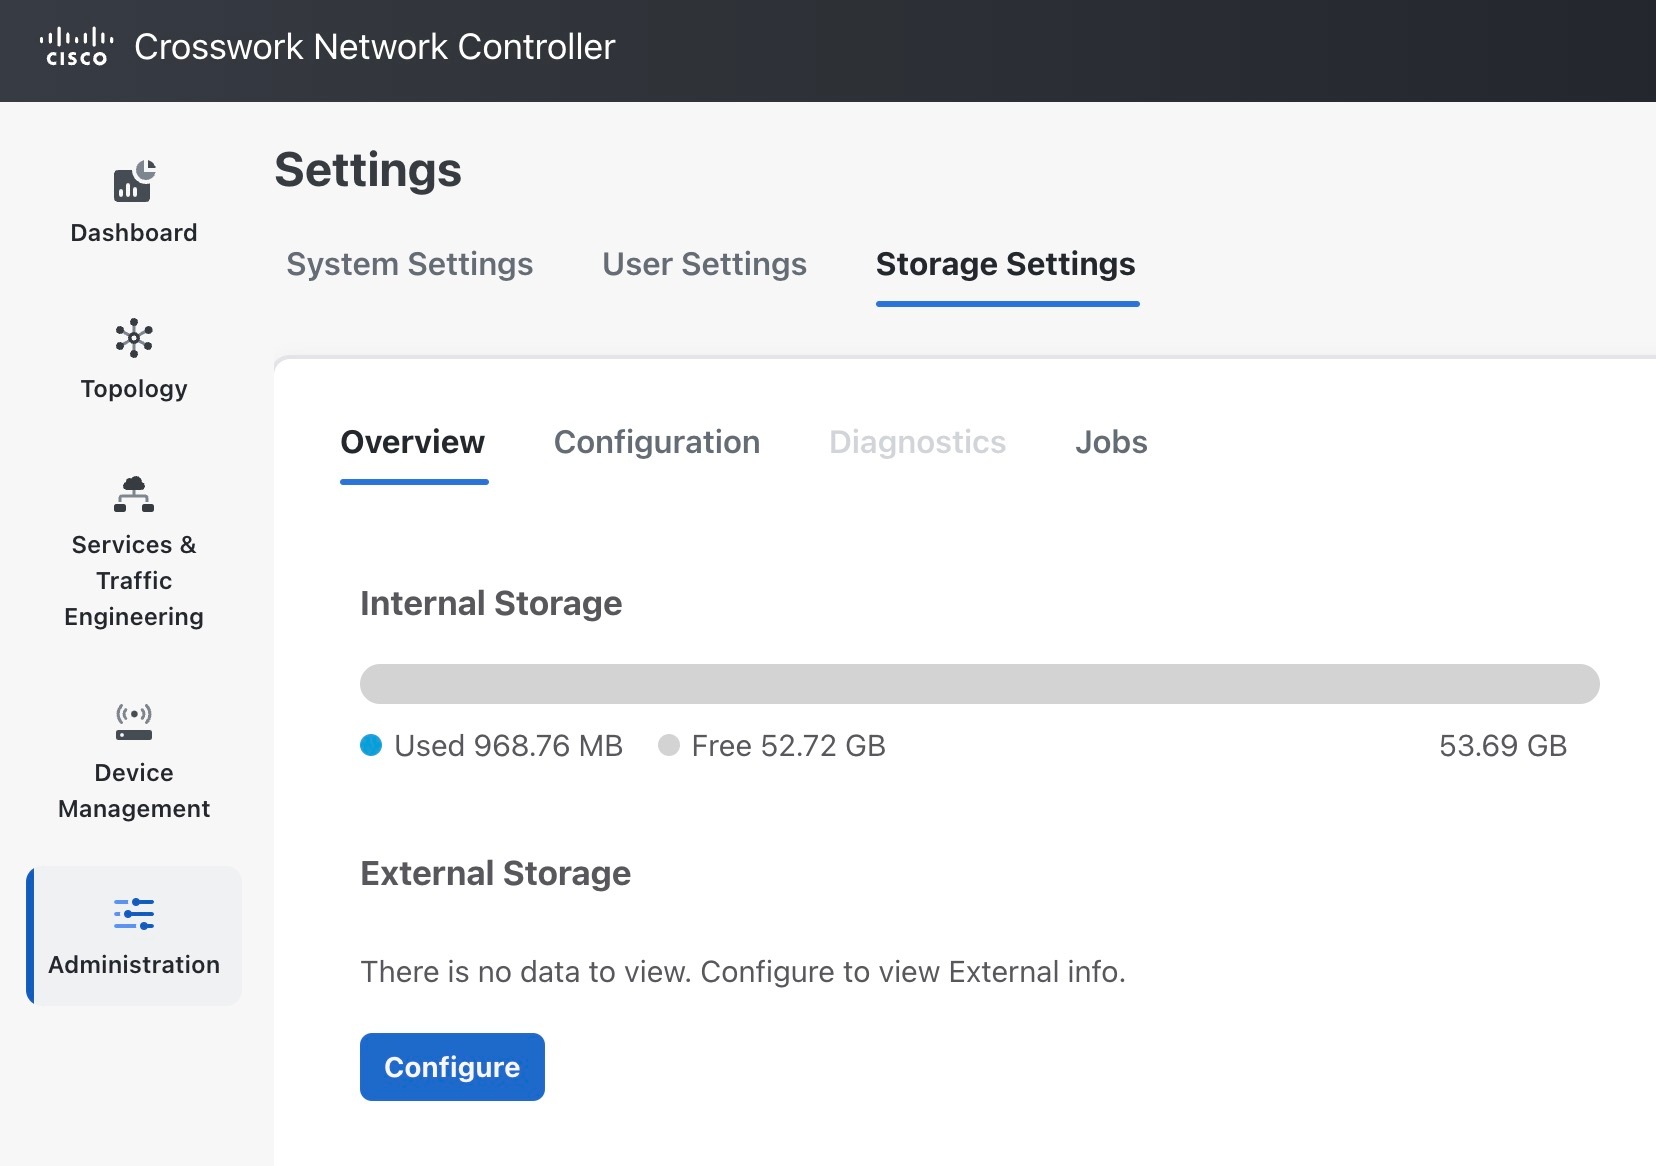Switch to the Configuration subtab
Viewport: 1656px width, 1166px height.
tap(657, 442)
